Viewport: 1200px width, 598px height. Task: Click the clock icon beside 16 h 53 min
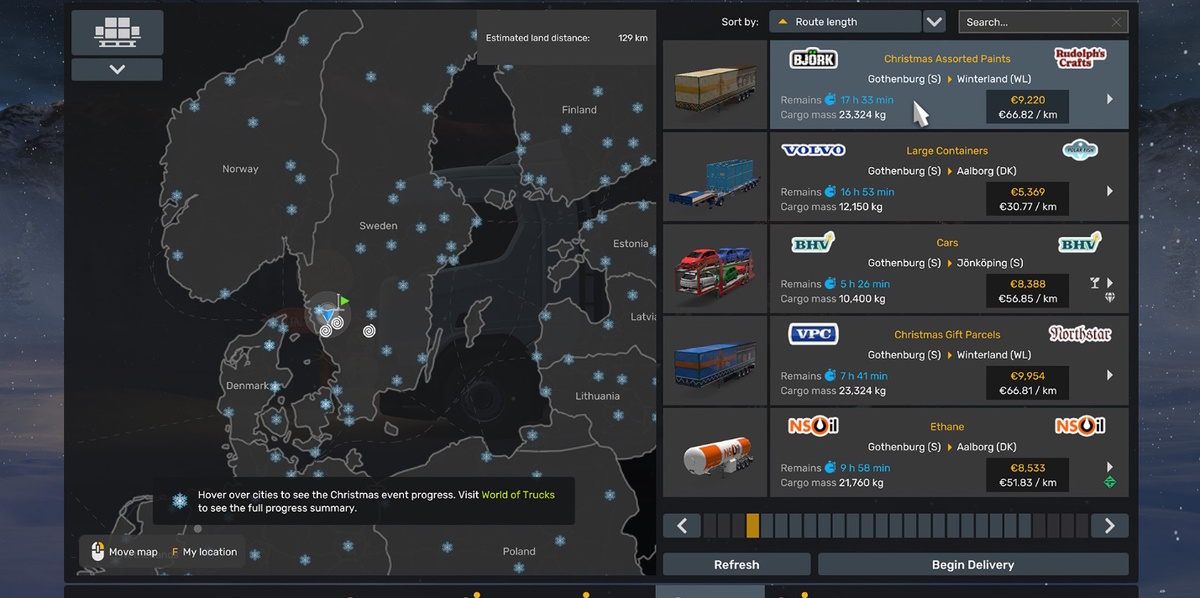(830, 192)
